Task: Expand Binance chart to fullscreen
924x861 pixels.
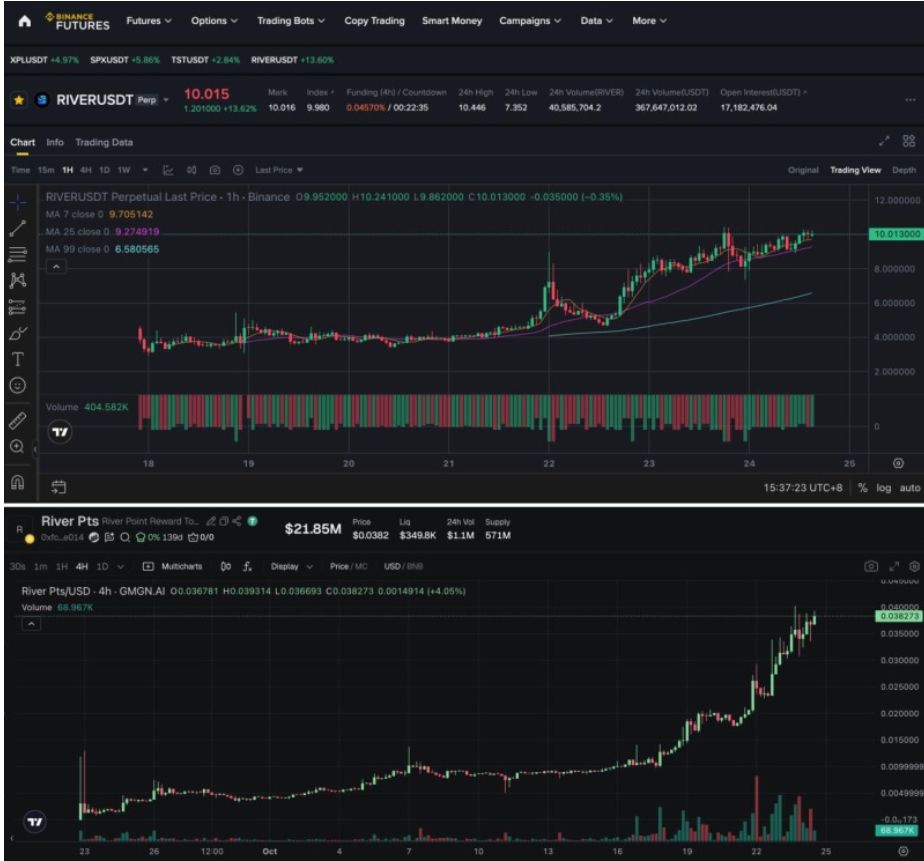Action: (884, 142)
